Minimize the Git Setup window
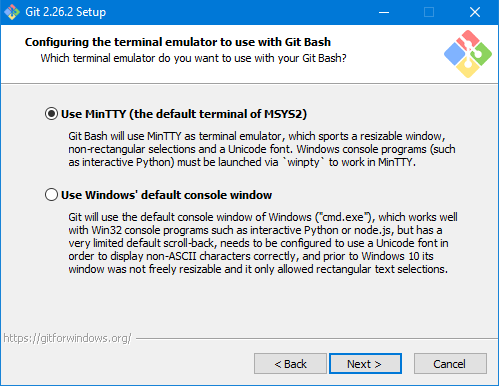 [384, 12]
